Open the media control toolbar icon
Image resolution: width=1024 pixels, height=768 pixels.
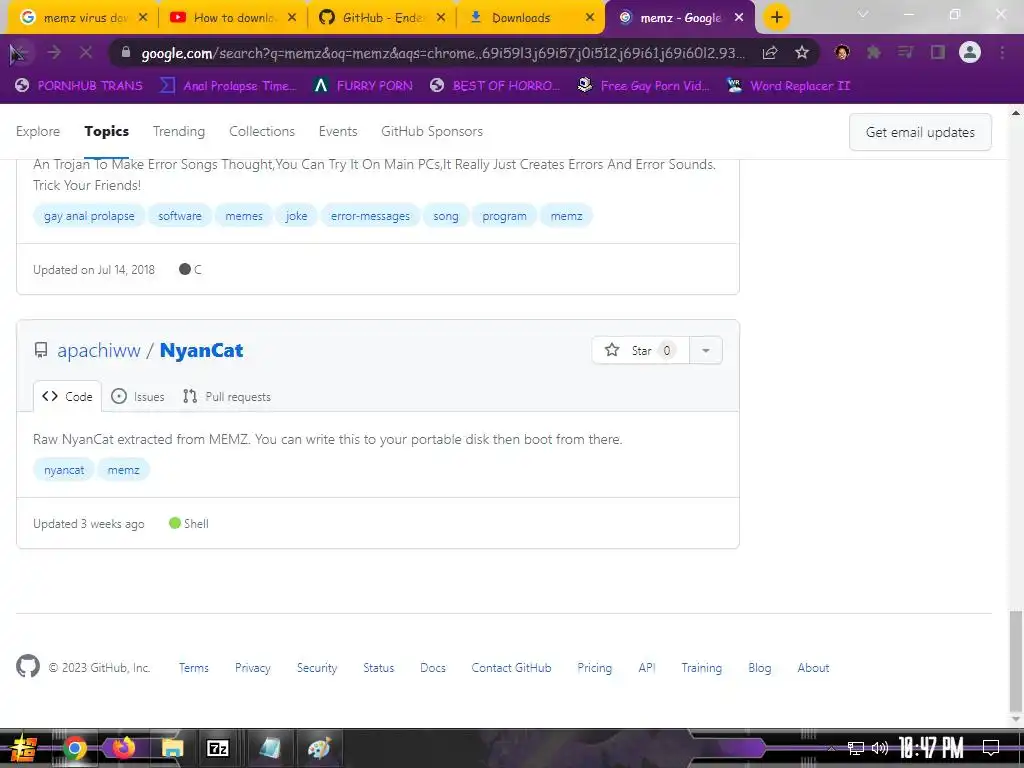905,52
